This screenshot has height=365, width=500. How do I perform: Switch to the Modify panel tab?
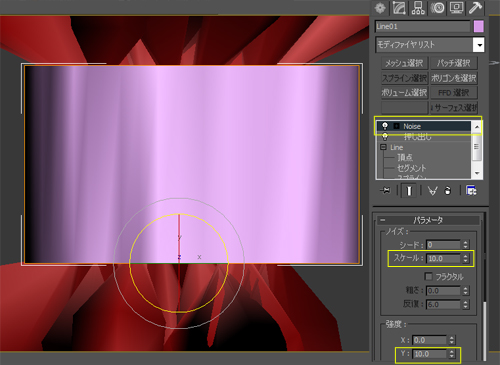tap(399, 8)
